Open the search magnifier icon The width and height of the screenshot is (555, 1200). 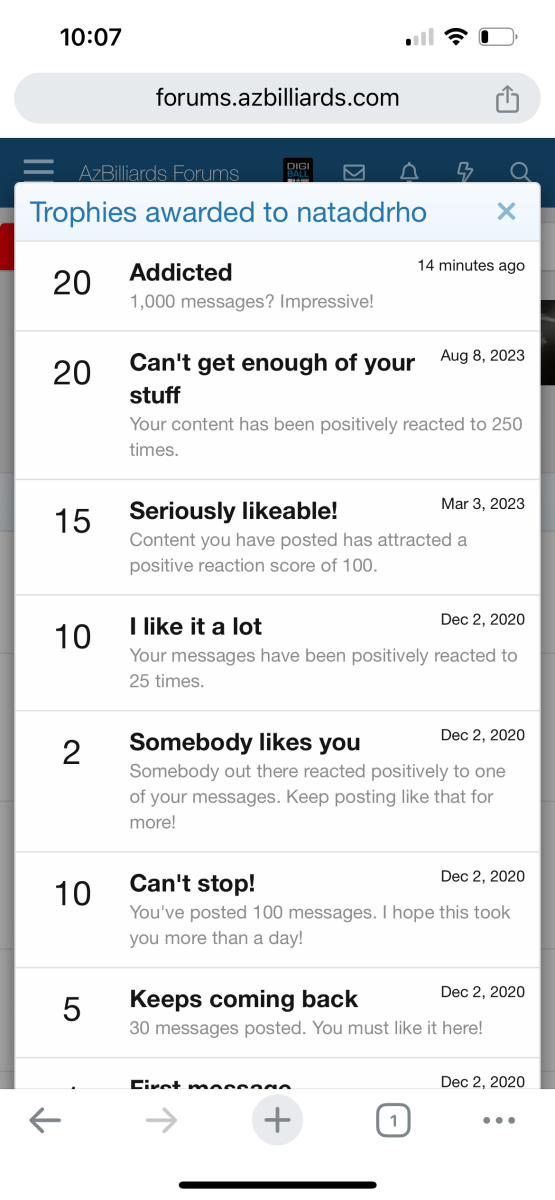520,172
